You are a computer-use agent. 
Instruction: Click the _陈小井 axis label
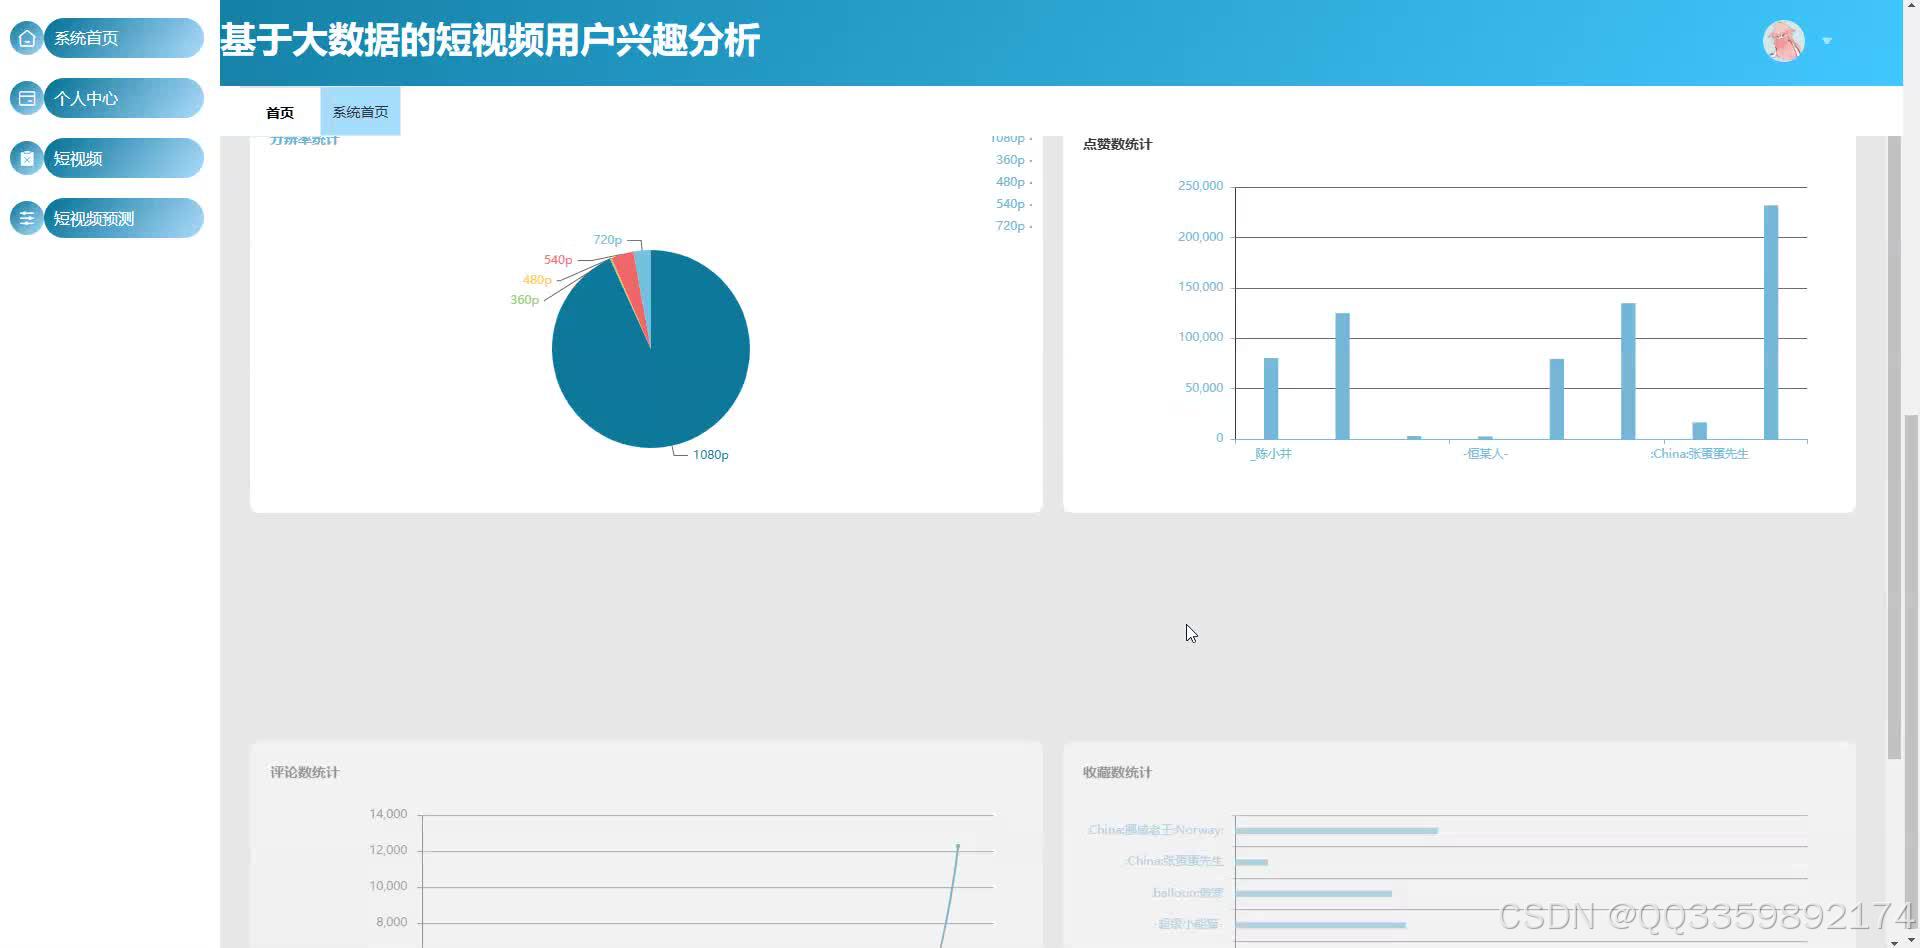pyautogui.click(x=1271, y=454)
